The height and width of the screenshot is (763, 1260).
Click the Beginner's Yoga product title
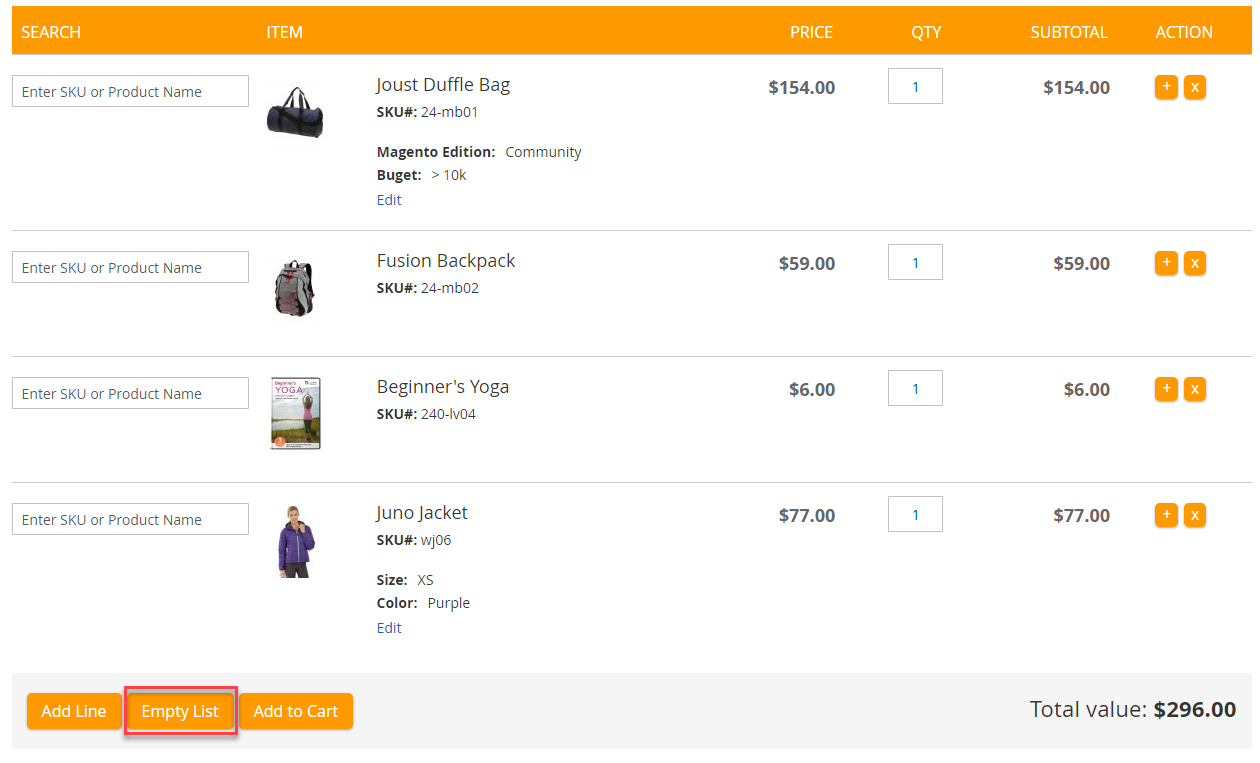(x=443, y=386)
